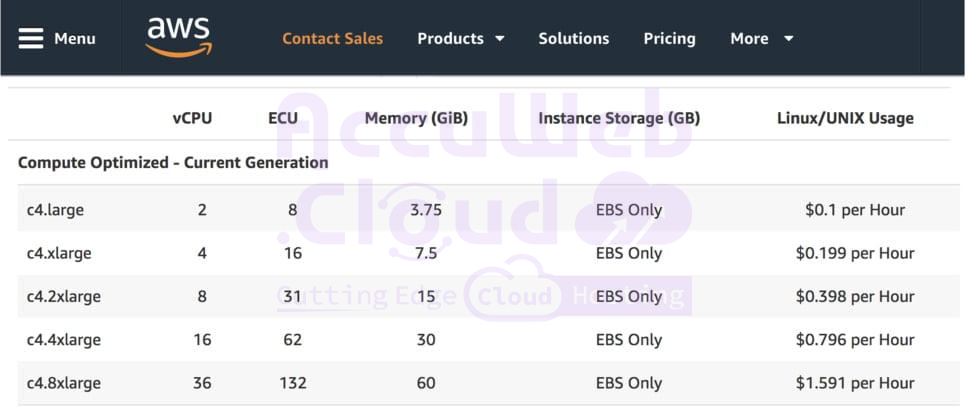Go to the Pricing page

669,38
